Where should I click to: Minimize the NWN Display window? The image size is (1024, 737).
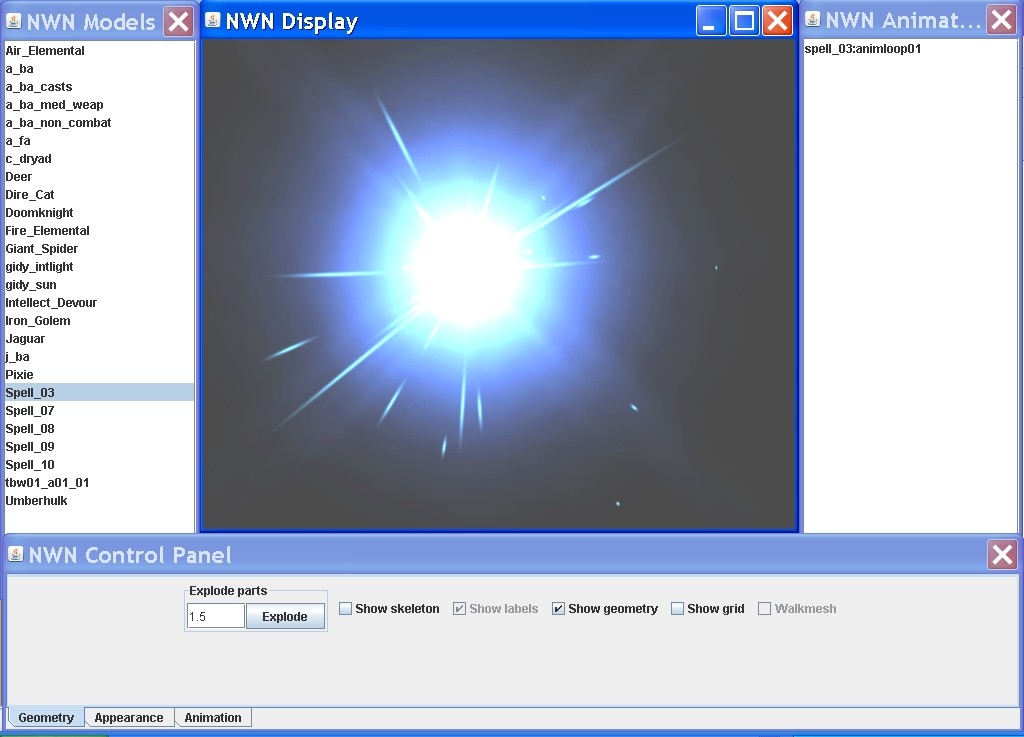pos(711,21)
